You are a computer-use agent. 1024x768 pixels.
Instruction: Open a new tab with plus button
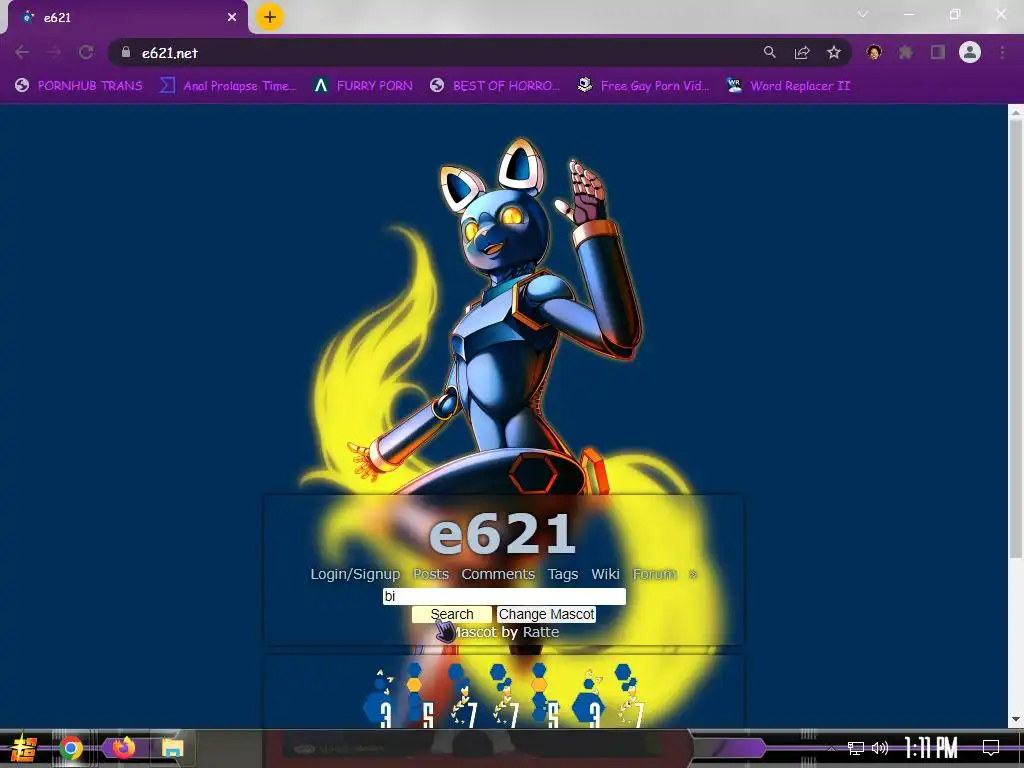tap(270, 17)
